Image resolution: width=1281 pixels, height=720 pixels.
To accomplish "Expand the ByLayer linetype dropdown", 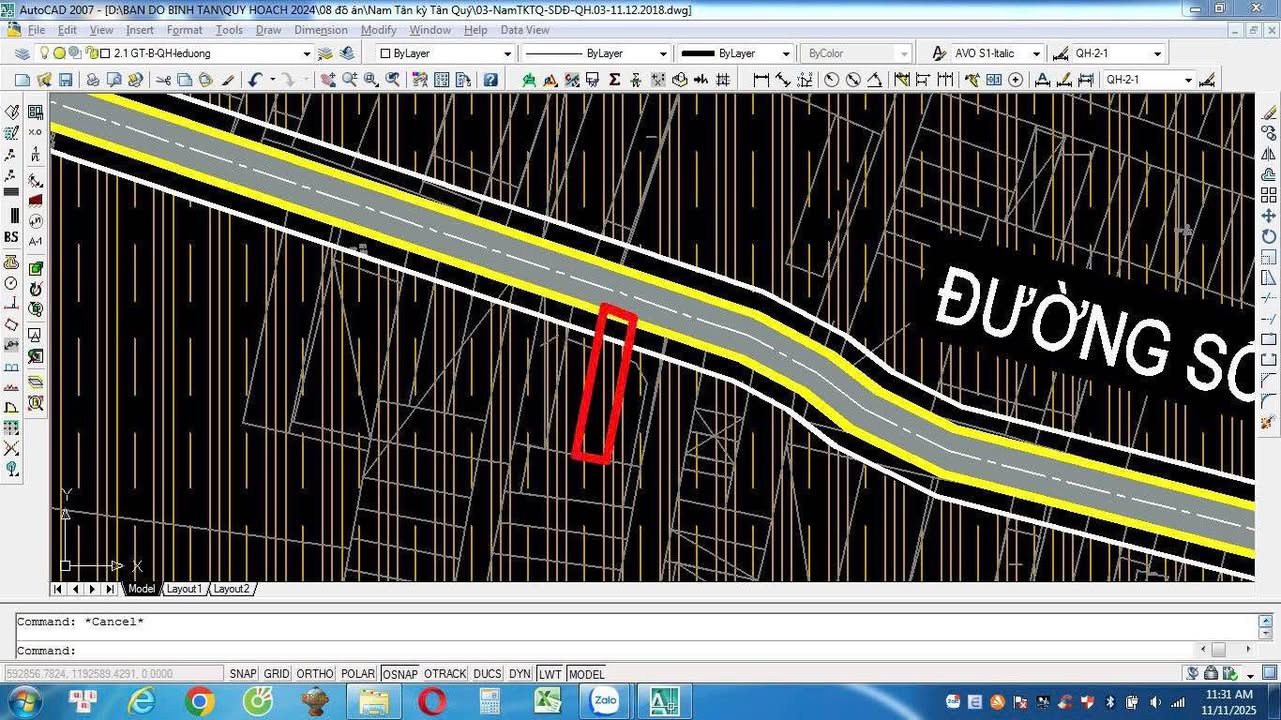I will click(662, 54).
